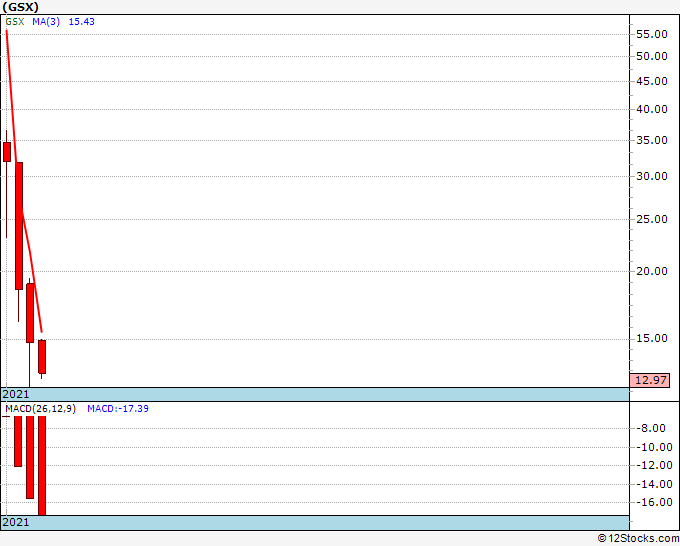Click the first candlestick near 35.00
Image resolution: width=680 pixels, height=546 pixels.
tap(7, 152)
